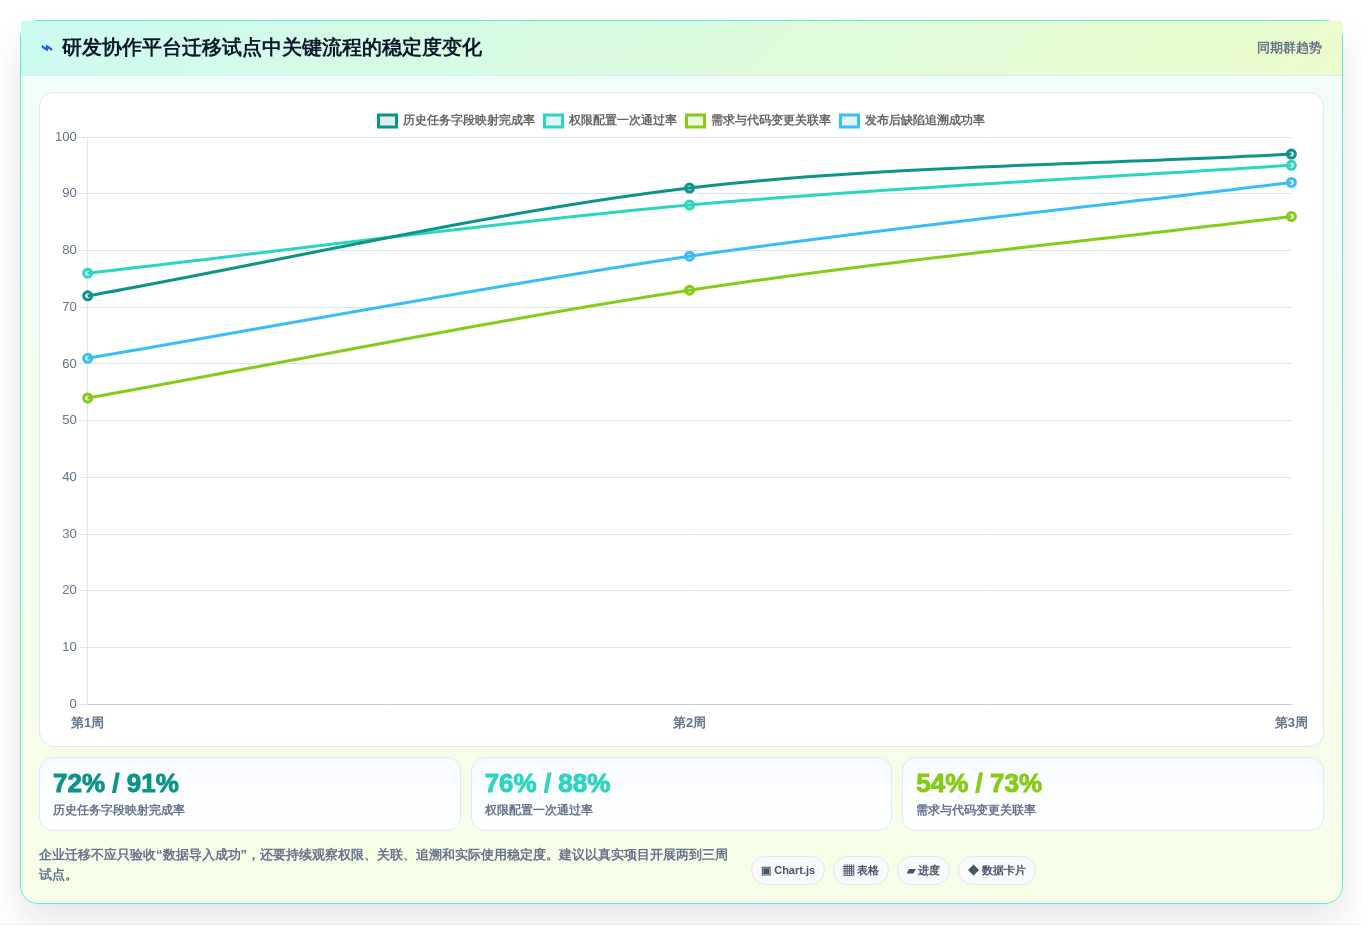Click the blue week 3 data point at 92
The height and width of the screenshot is (925, 1363).
coord(1291,182)
